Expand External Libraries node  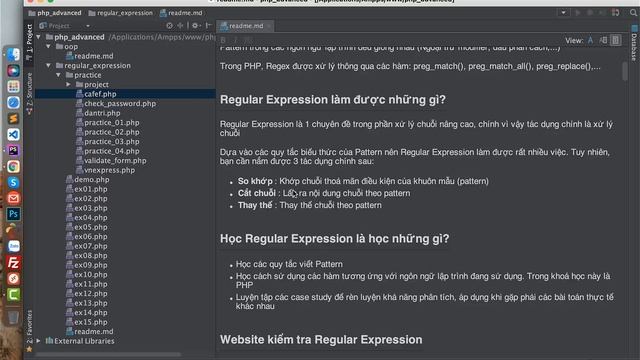click(x=39, y=341)
